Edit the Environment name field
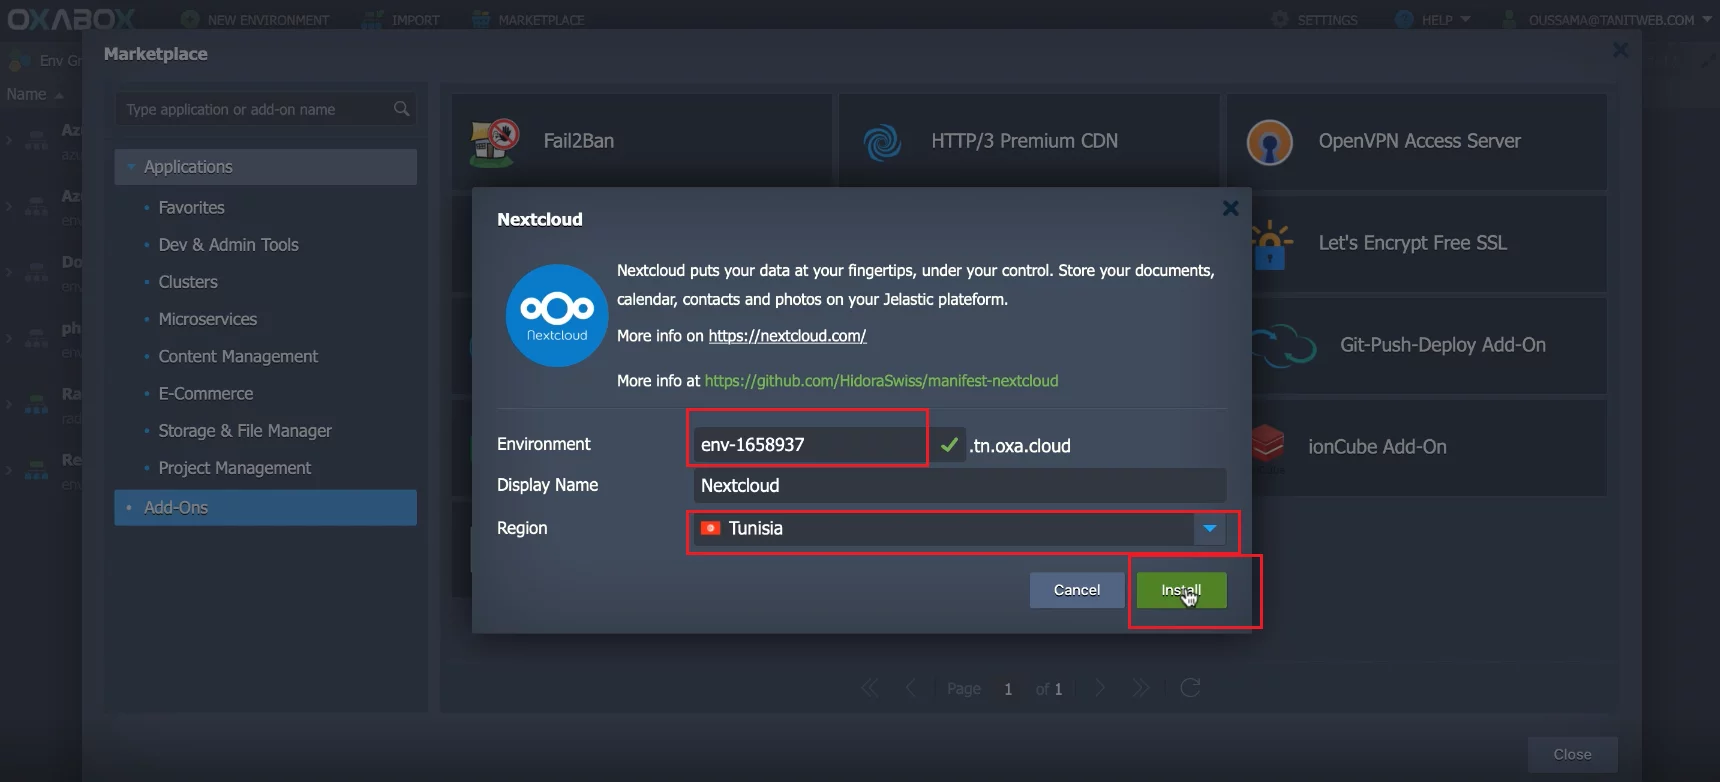This screenshot has height=782, width=1720. point(810,445)
